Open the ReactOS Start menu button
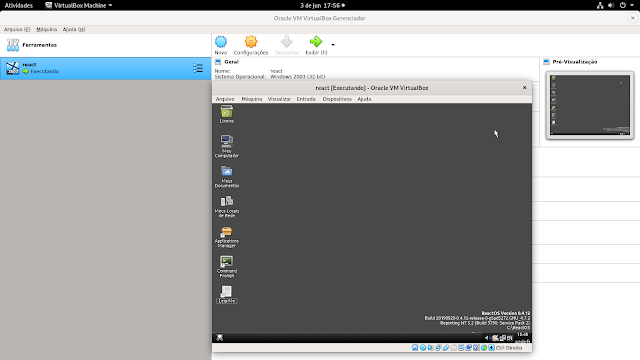This screenshot has height=360, width=640. pos(220,338)
